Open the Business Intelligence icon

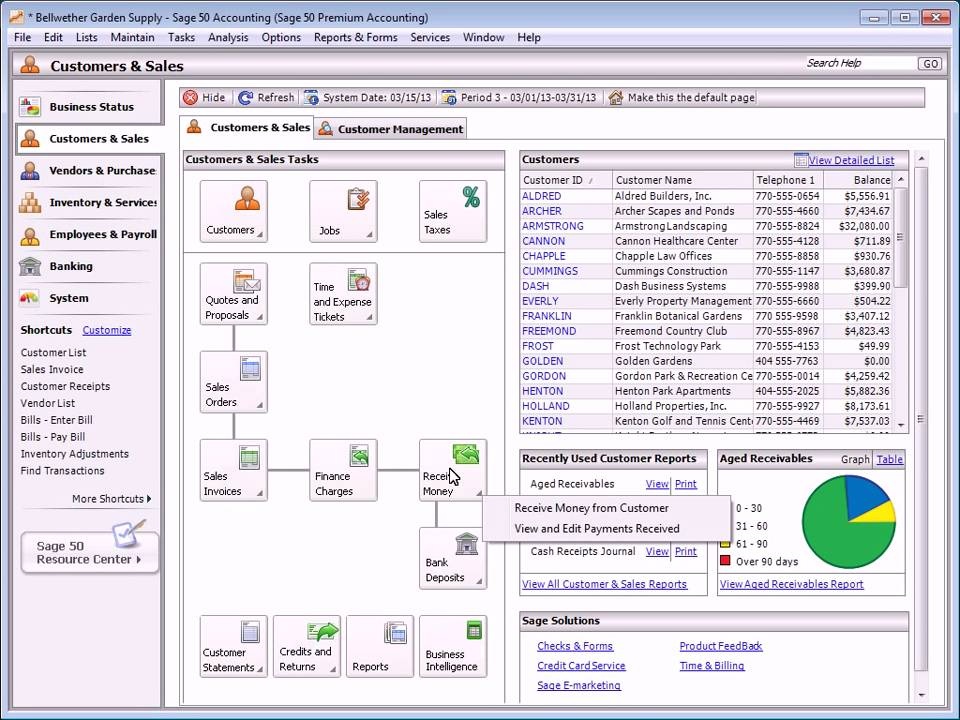click(453, 647)
